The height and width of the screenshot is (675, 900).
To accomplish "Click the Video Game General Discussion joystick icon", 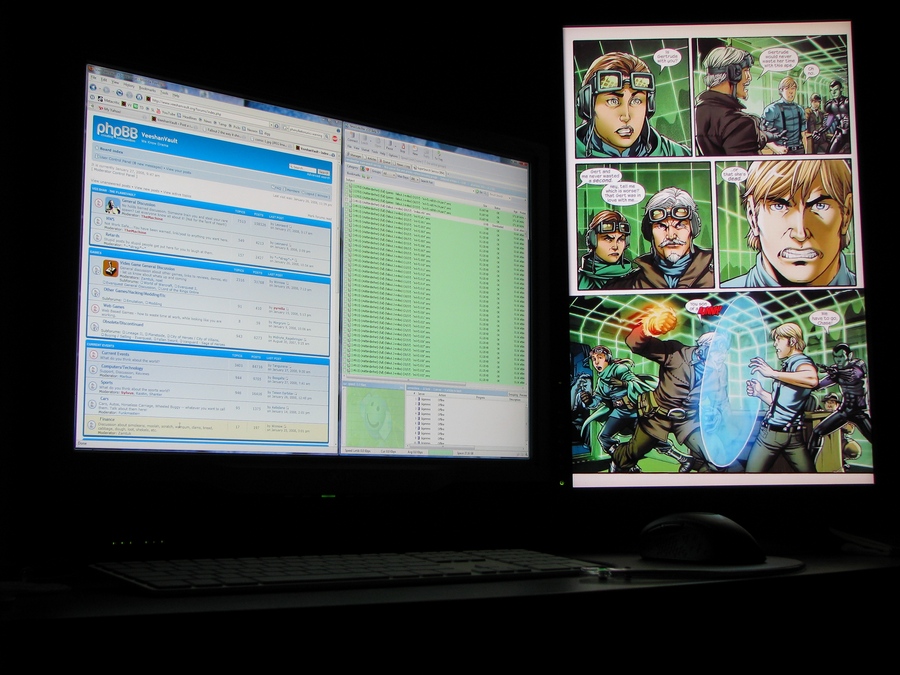I will pos(111,268).
